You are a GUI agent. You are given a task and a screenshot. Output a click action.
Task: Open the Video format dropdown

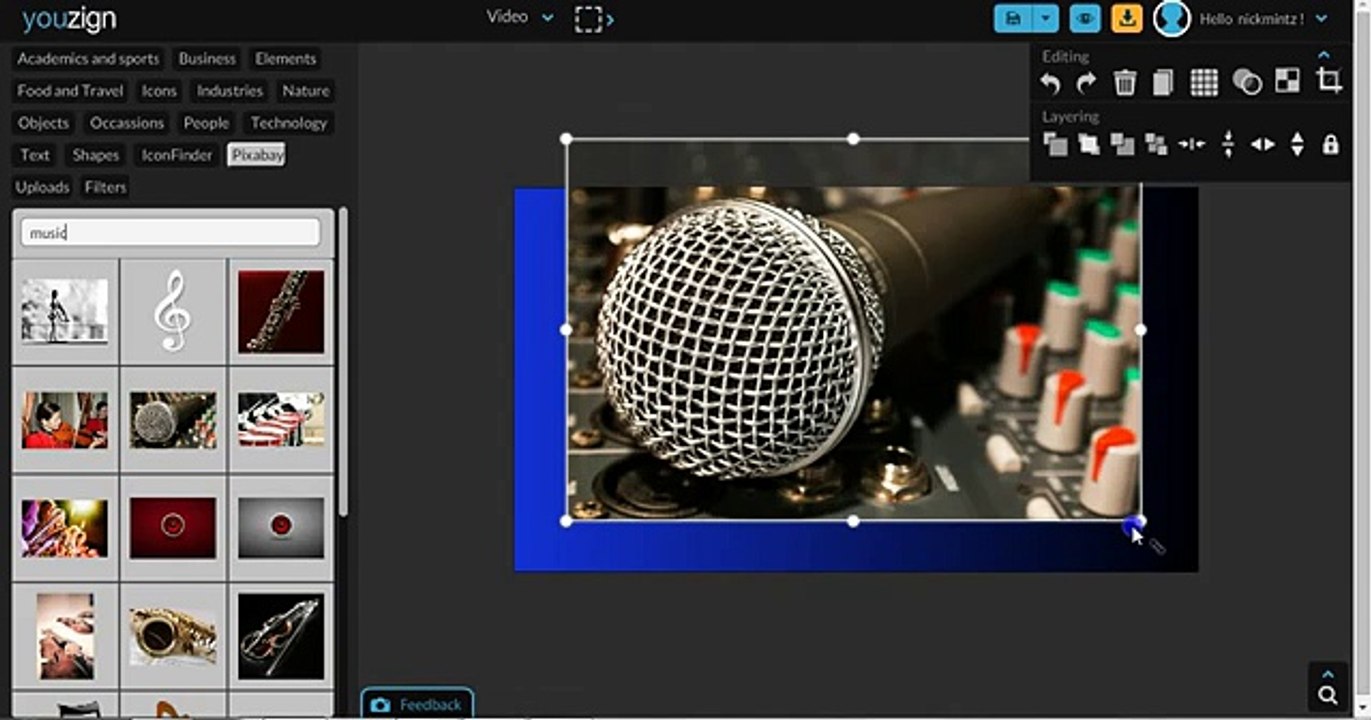coord(520,17)
